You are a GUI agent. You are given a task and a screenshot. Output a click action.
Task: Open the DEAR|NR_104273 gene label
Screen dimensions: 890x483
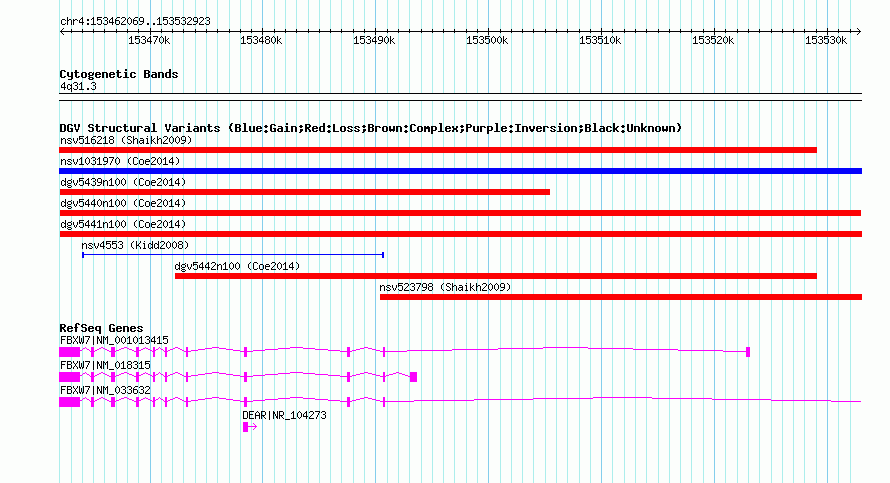point(284,415)
